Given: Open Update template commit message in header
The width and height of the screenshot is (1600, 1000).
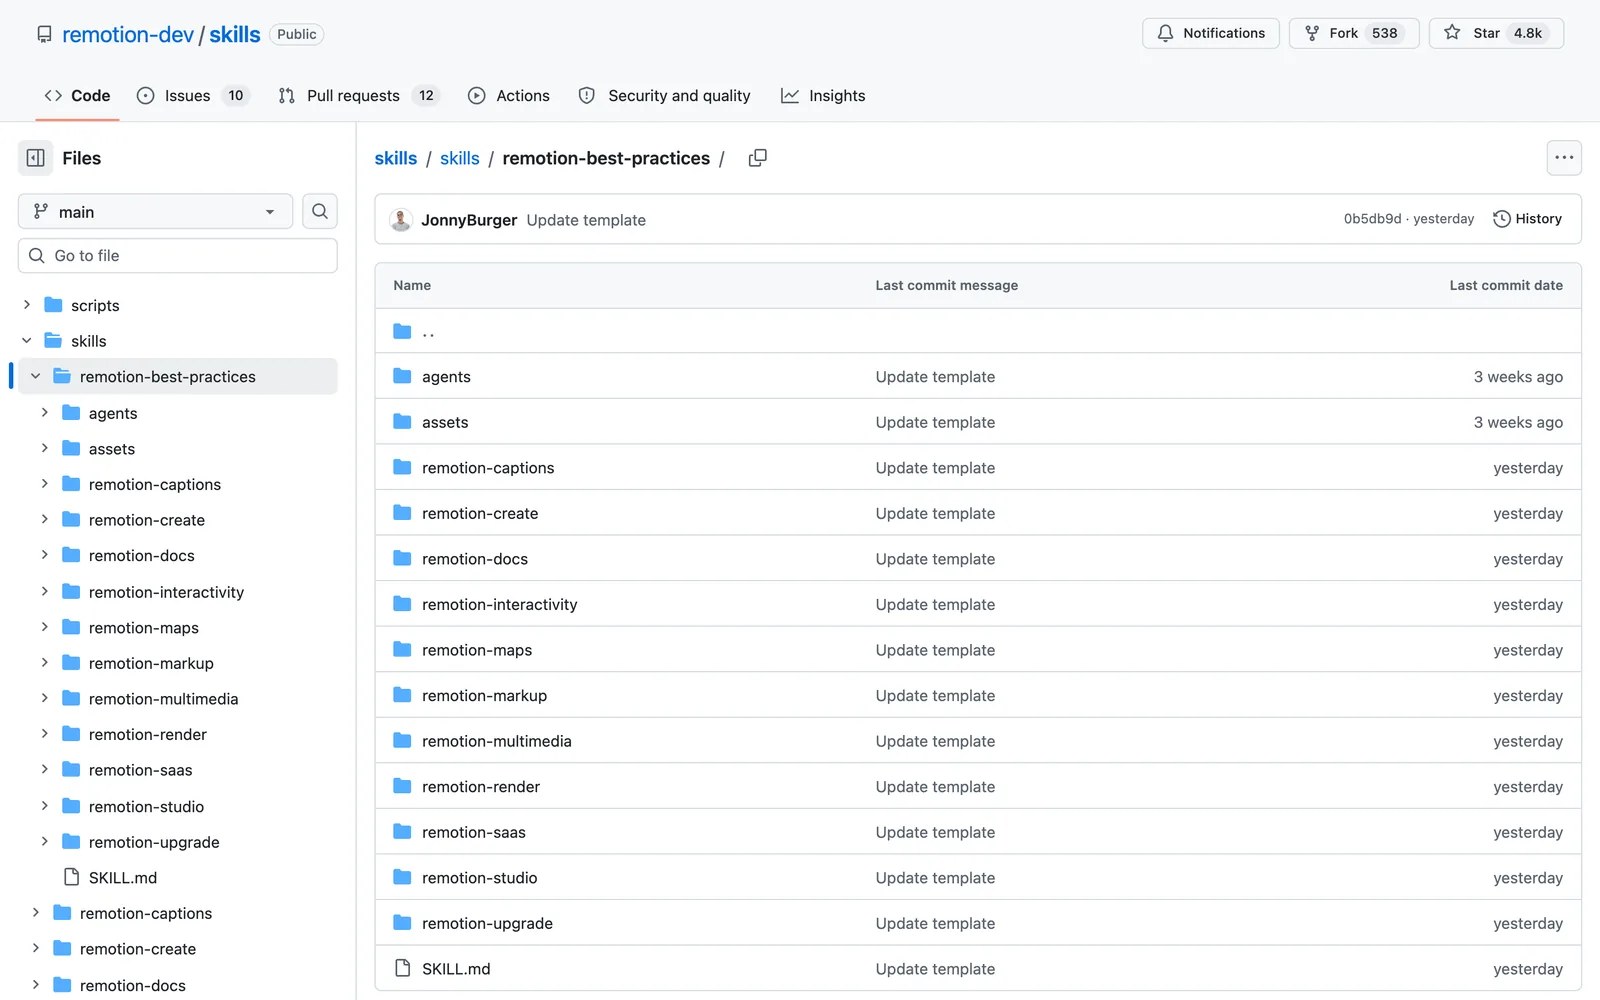Looking at the screenshot, I should point(586,220).
